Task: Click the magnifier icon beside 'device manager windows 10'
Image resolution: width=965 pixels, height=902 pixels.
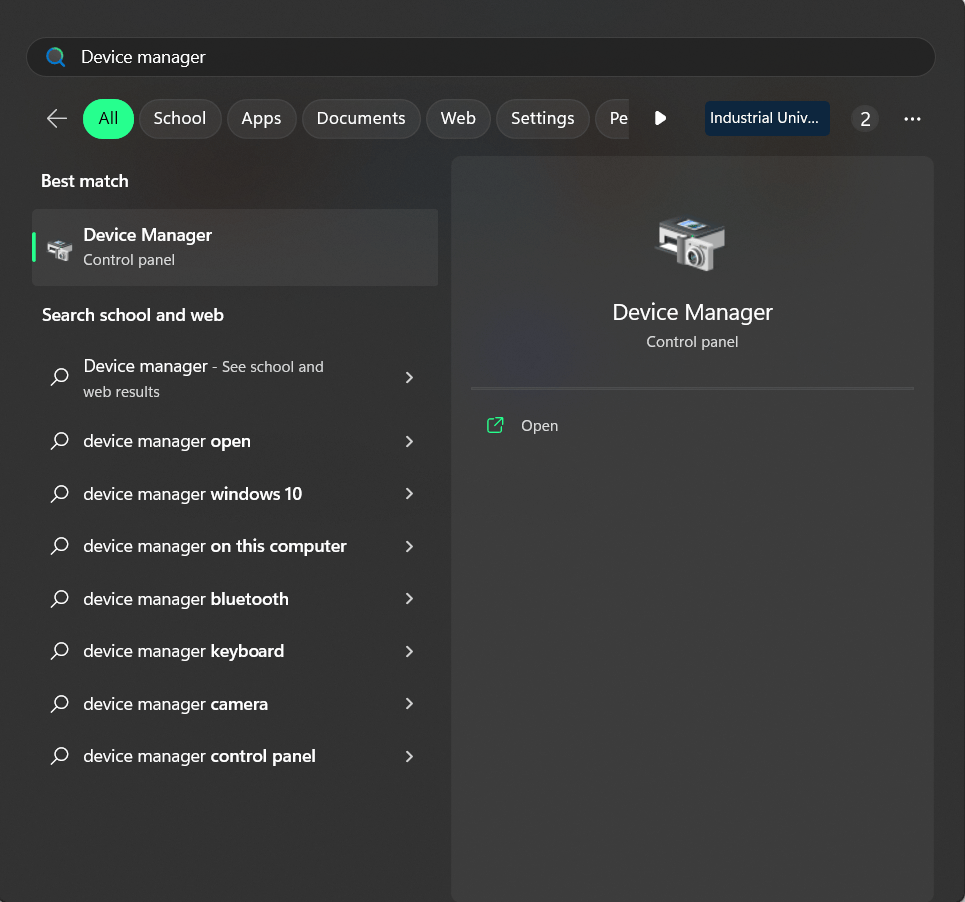Action: 60,493
